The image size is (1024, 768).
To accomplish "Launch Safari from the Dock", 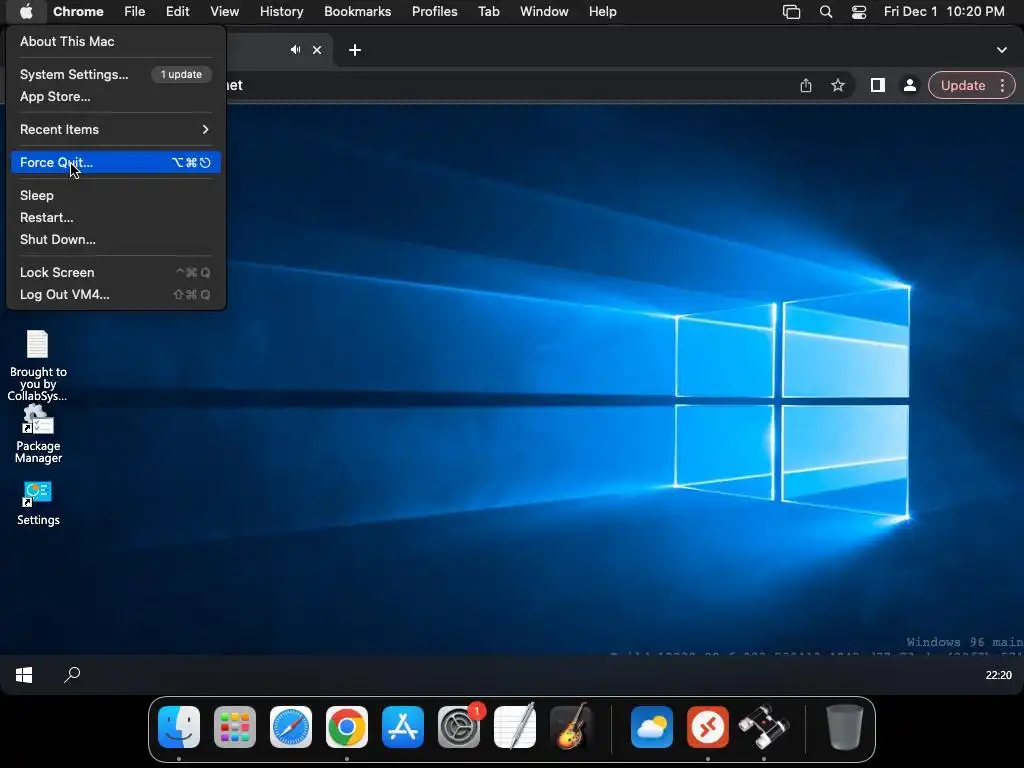I will (x=291, y=727).
